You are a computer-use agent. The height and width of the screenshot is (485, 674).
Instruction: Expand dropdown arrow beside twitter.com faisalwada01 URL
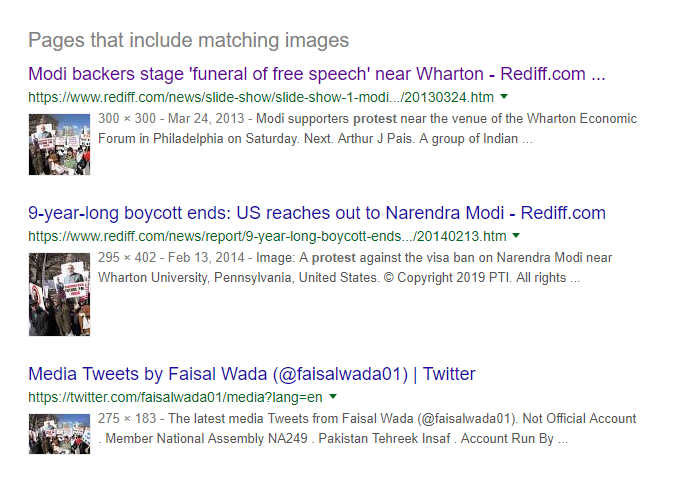(333, 396)
